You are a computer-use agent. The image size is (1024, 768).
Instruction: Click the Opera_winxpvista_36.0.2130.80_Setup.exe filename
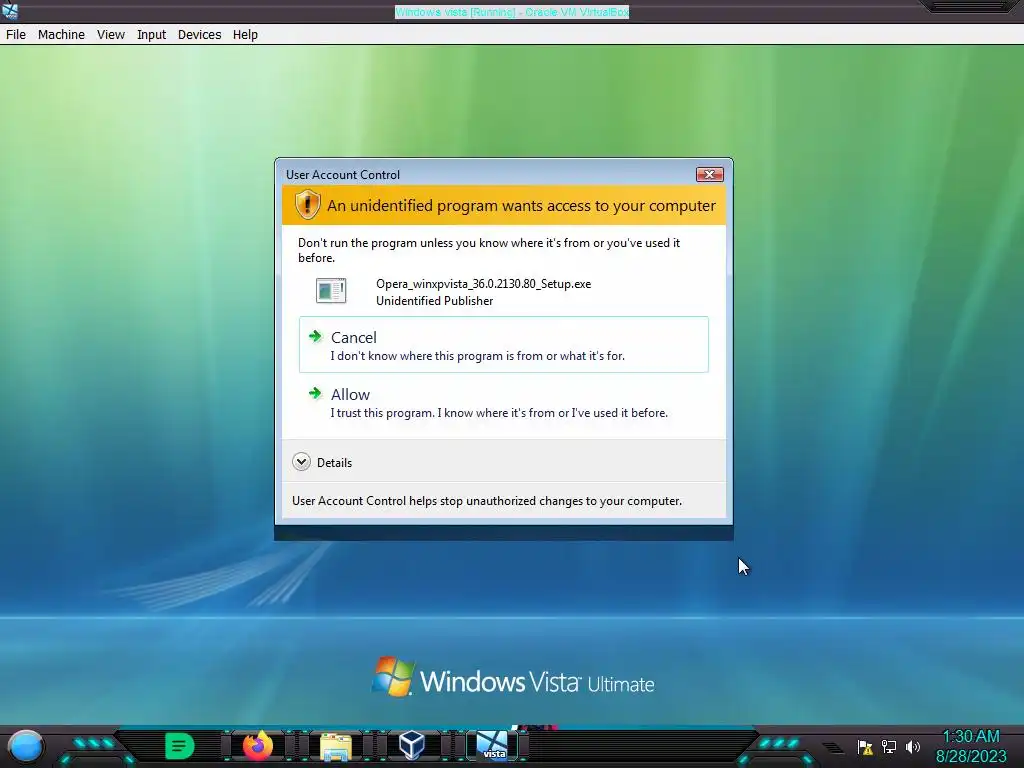click(x=483, y=284)
